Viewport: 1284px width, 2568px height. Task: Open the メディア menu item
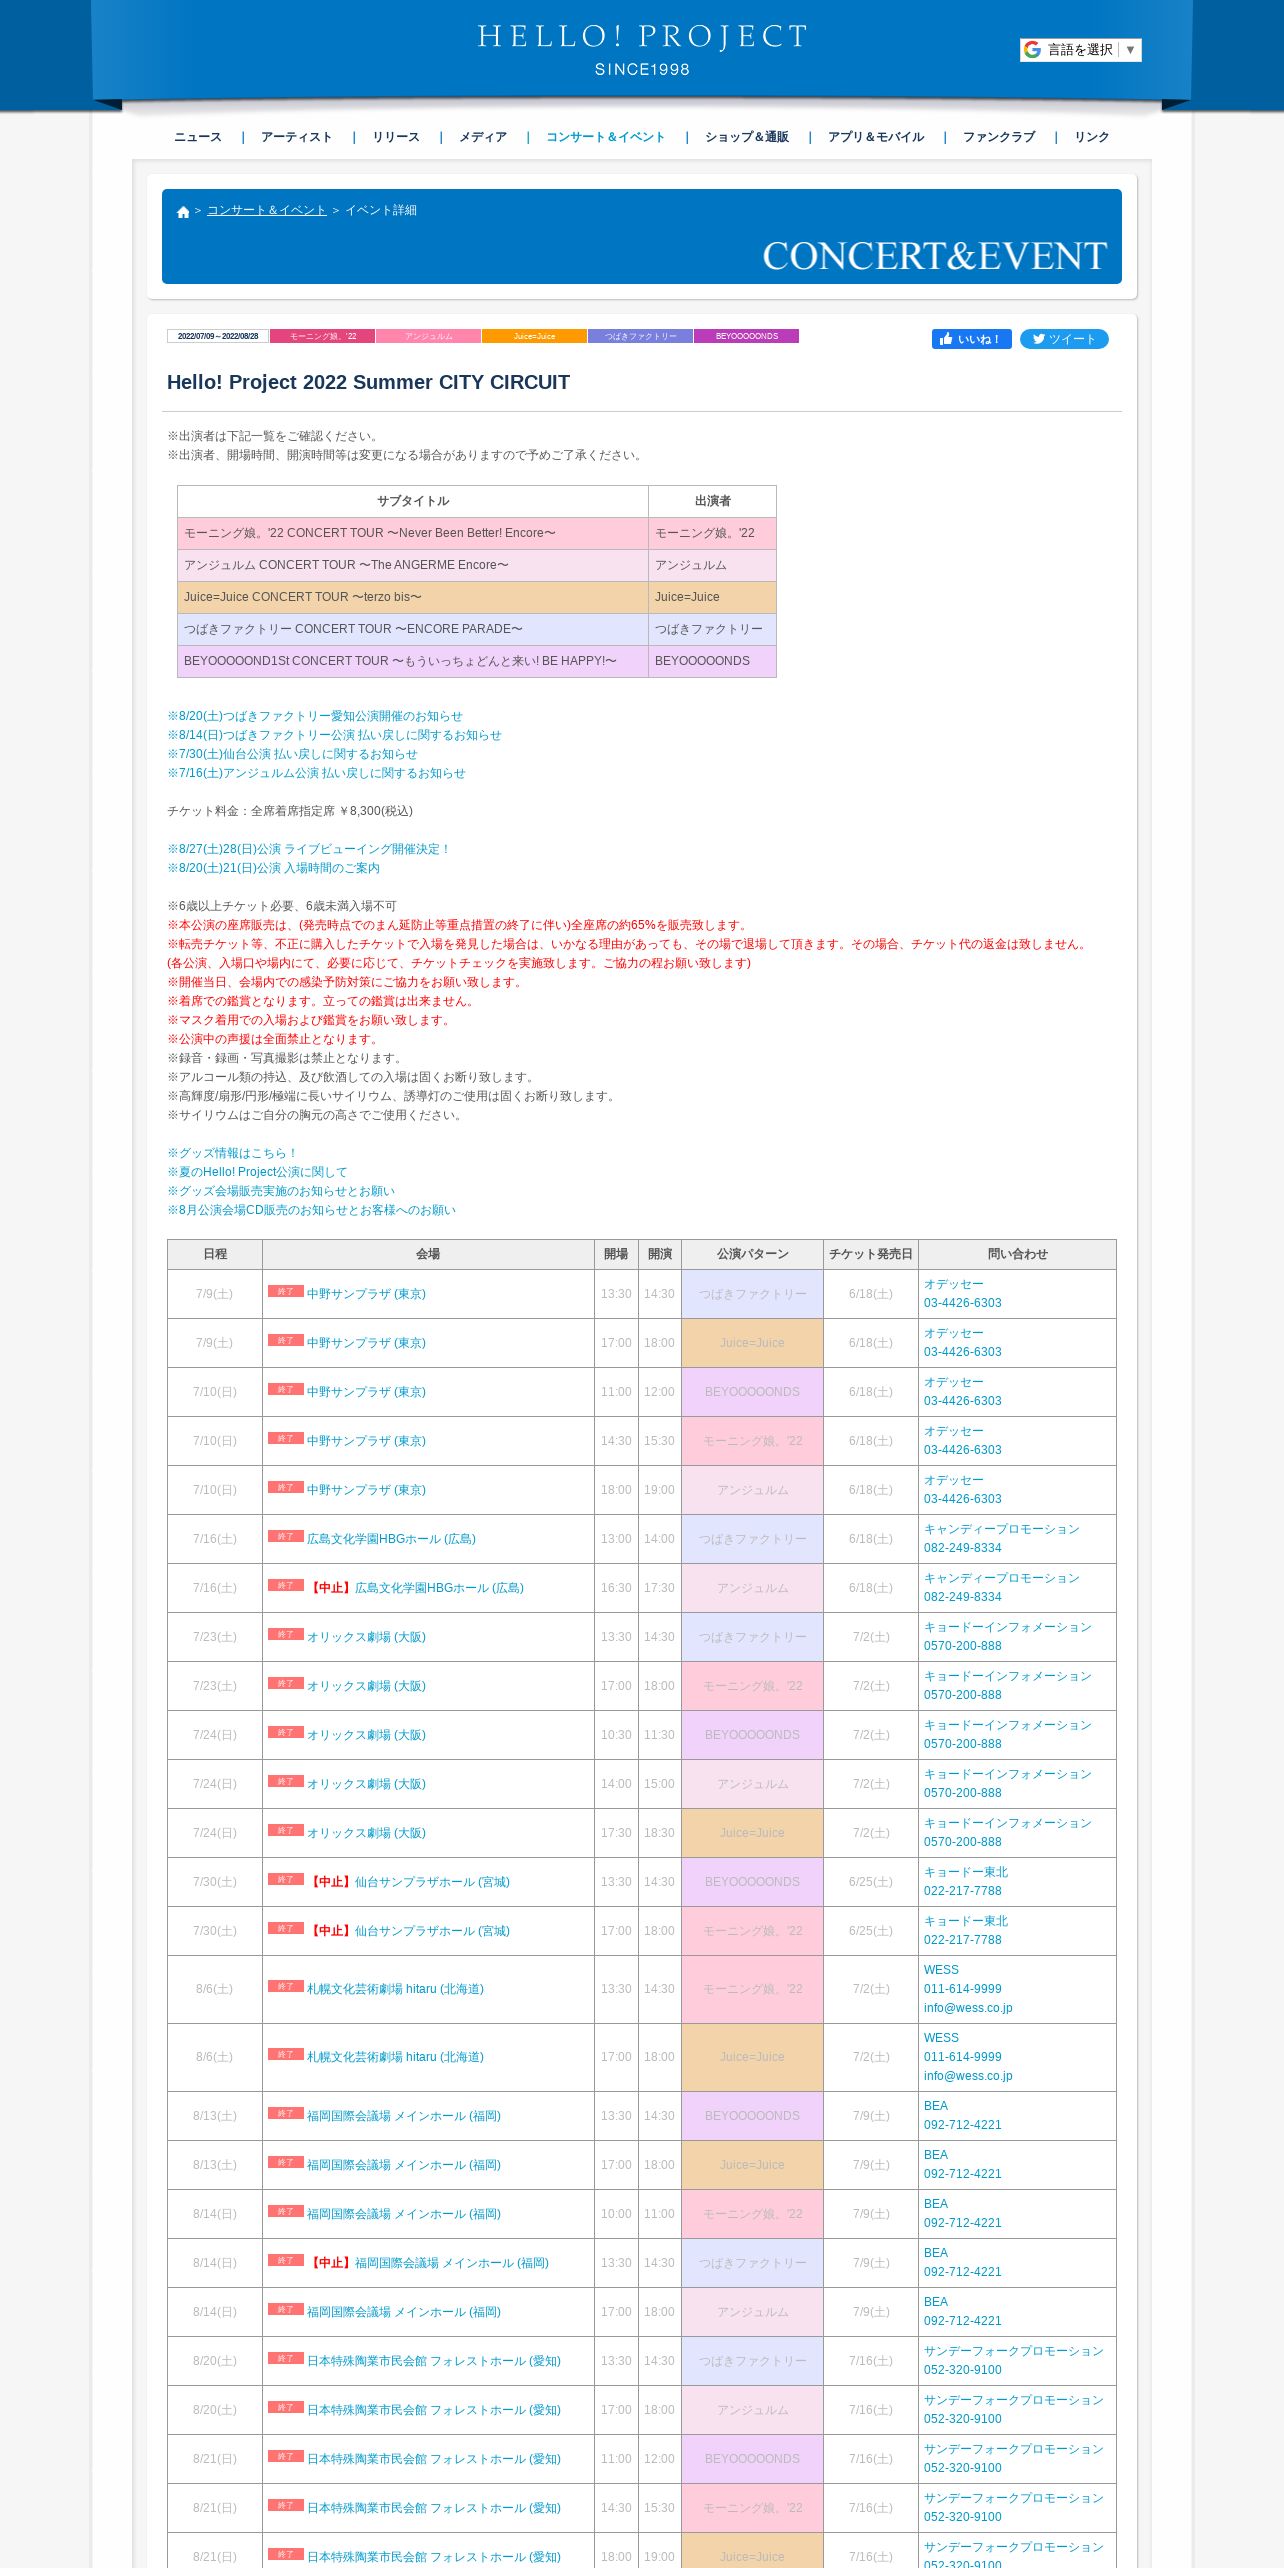click(483, 137)
